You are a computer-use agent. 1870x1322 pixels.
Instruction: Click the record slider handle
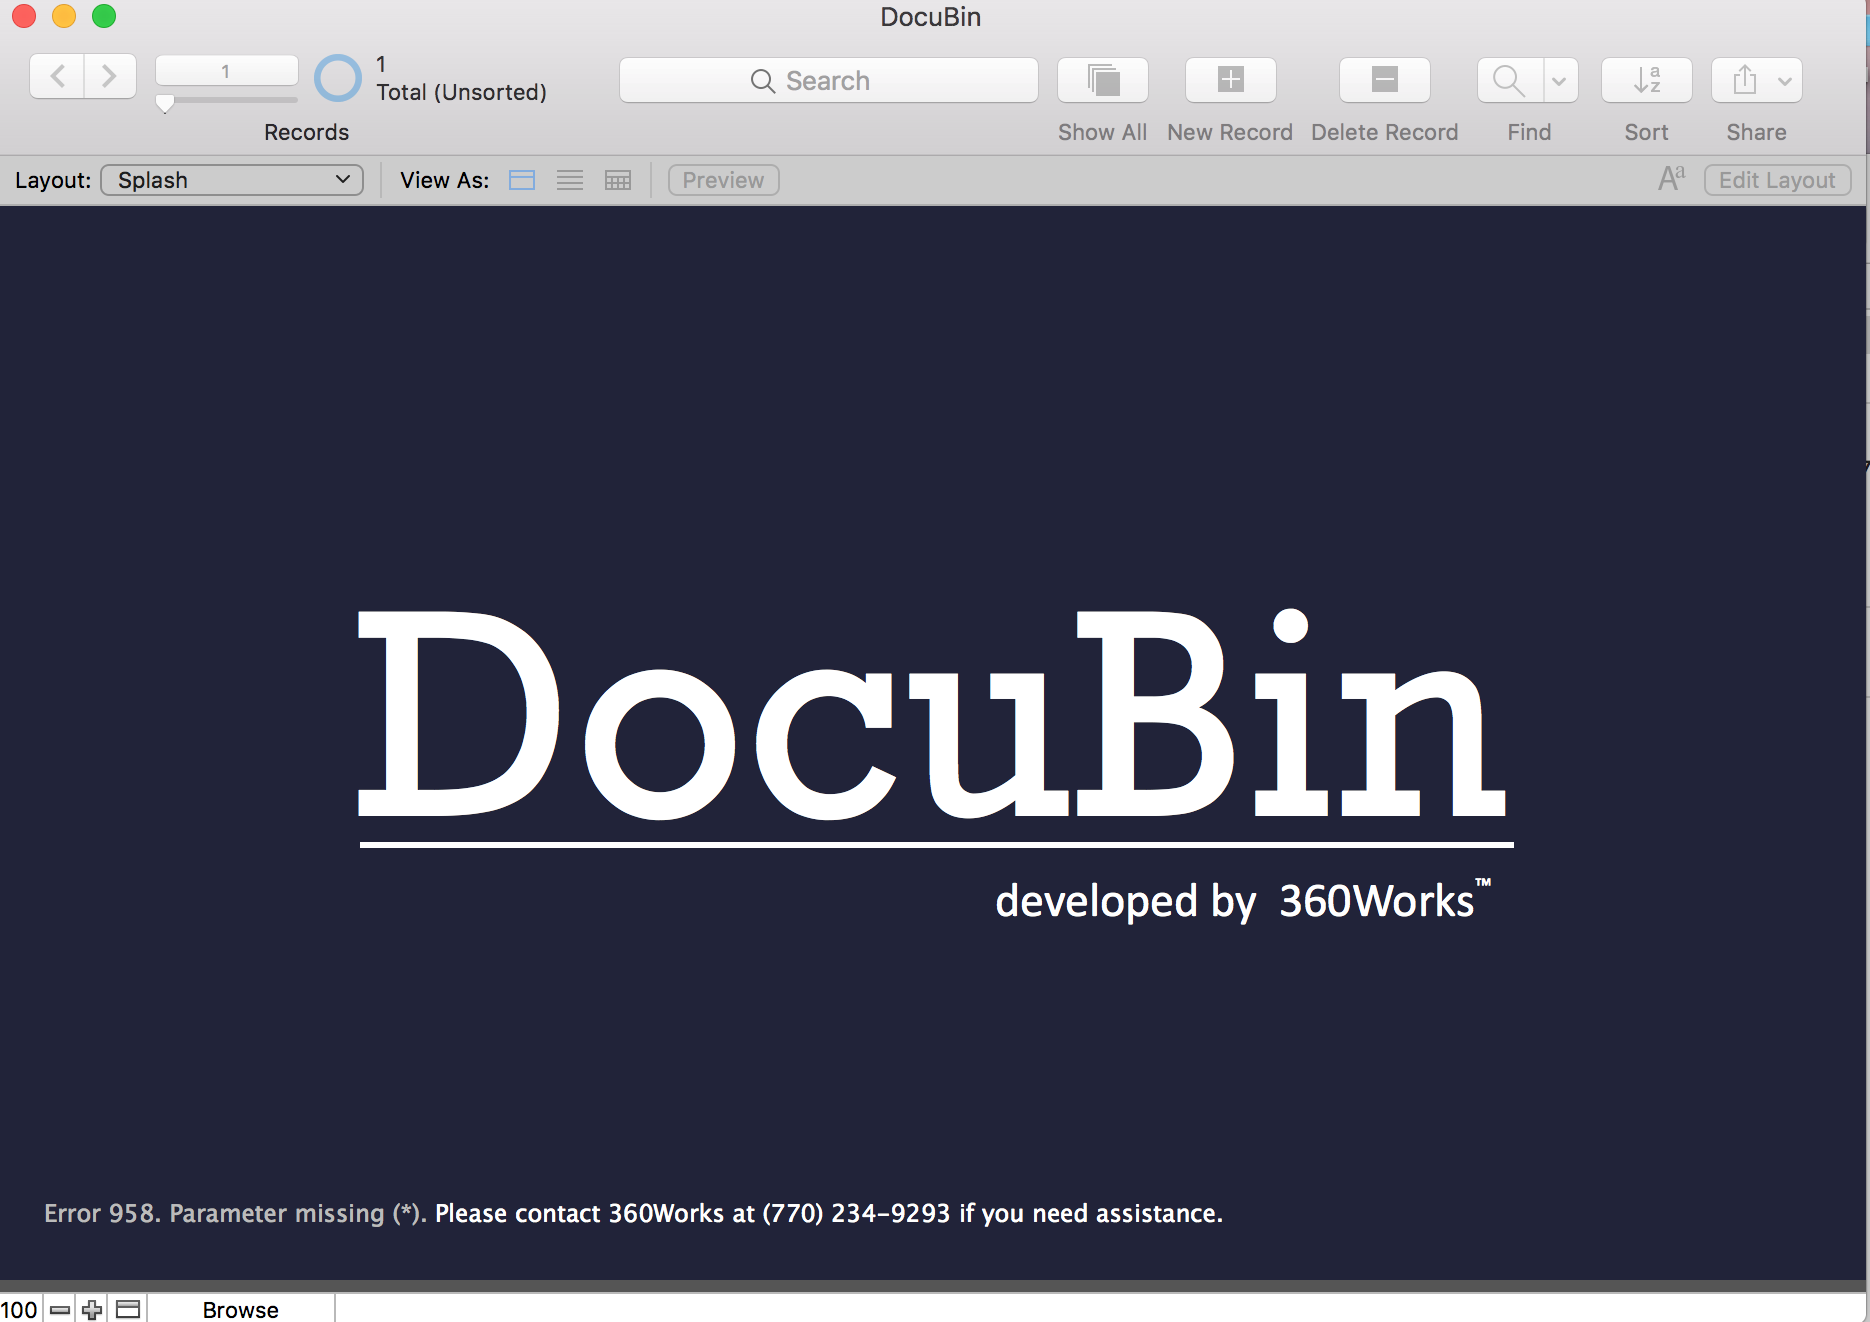coord(165,103)
